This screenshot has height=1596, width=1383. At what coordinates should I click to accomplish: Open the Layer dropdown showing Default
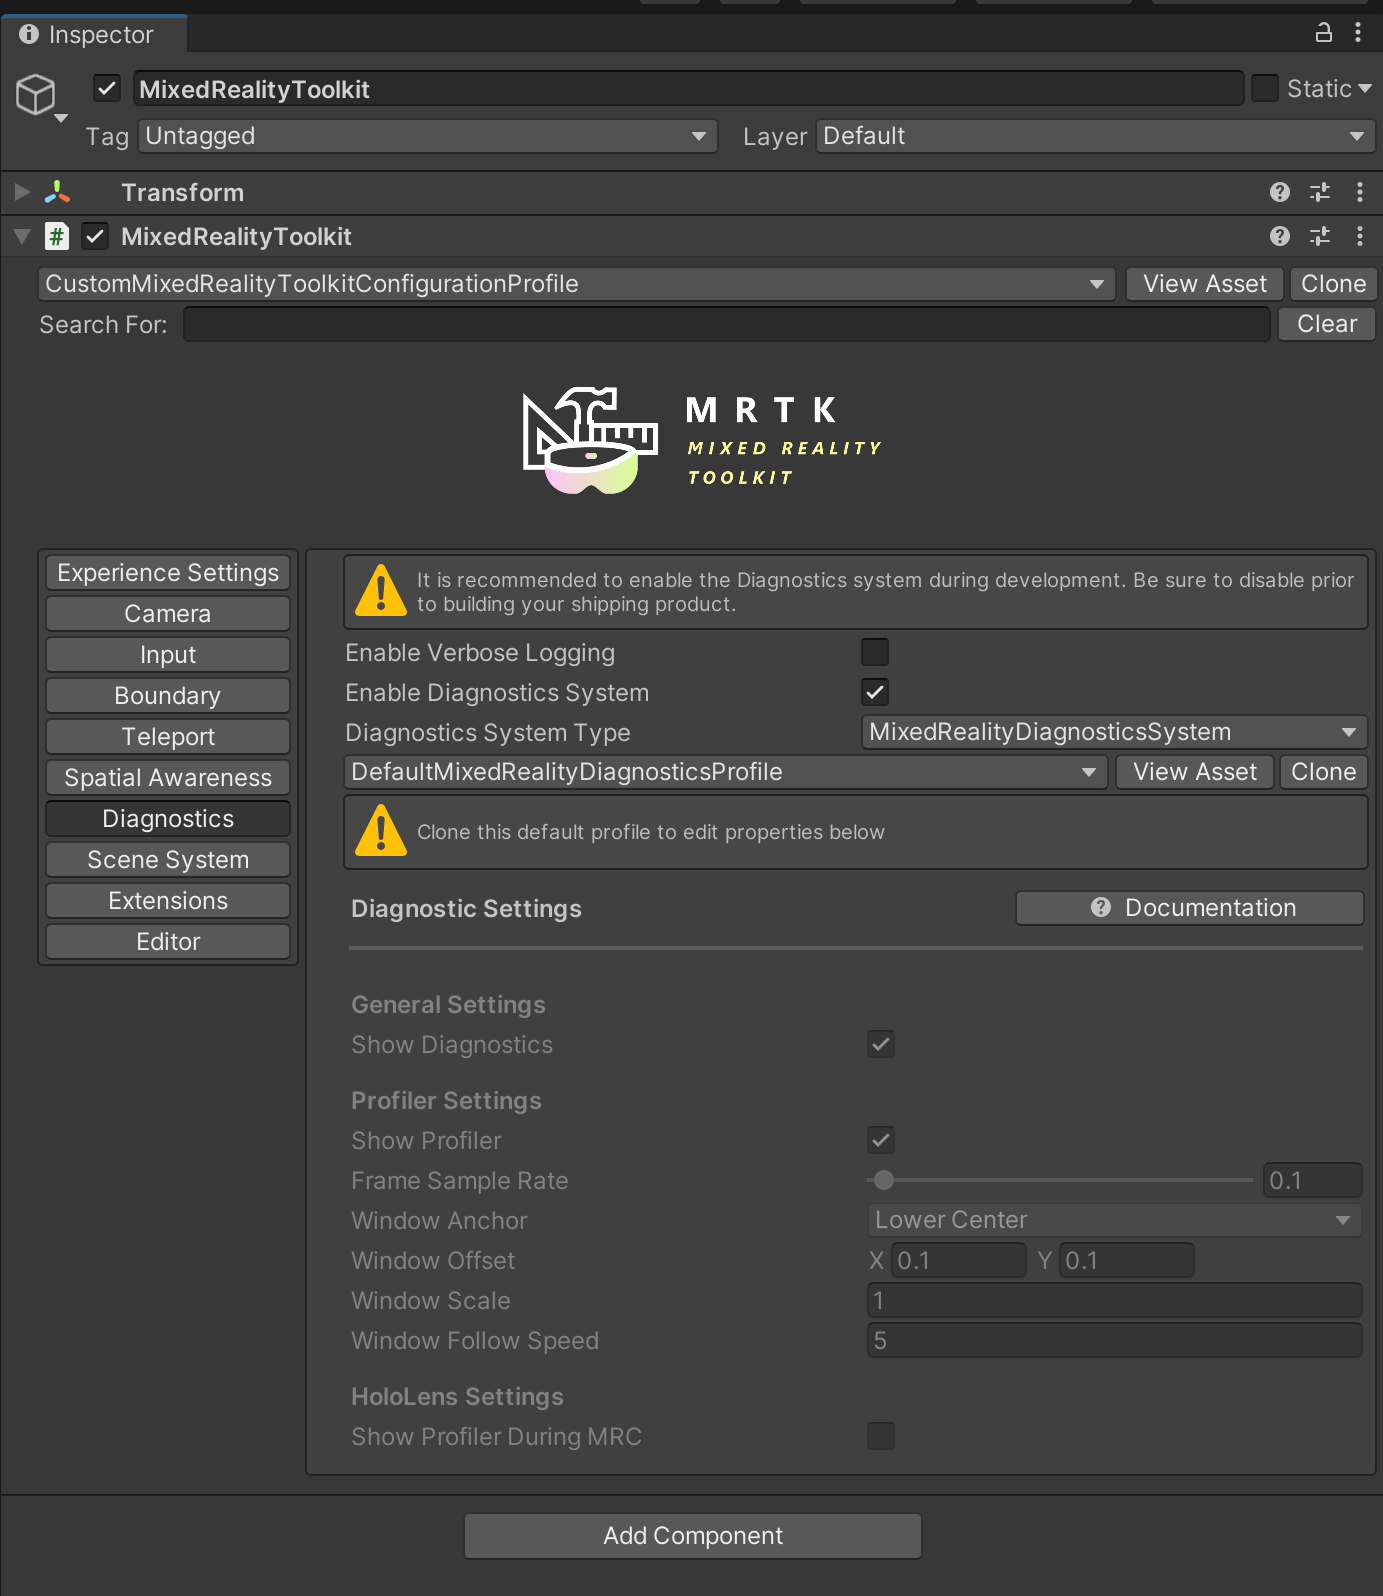pos(1096,136)
